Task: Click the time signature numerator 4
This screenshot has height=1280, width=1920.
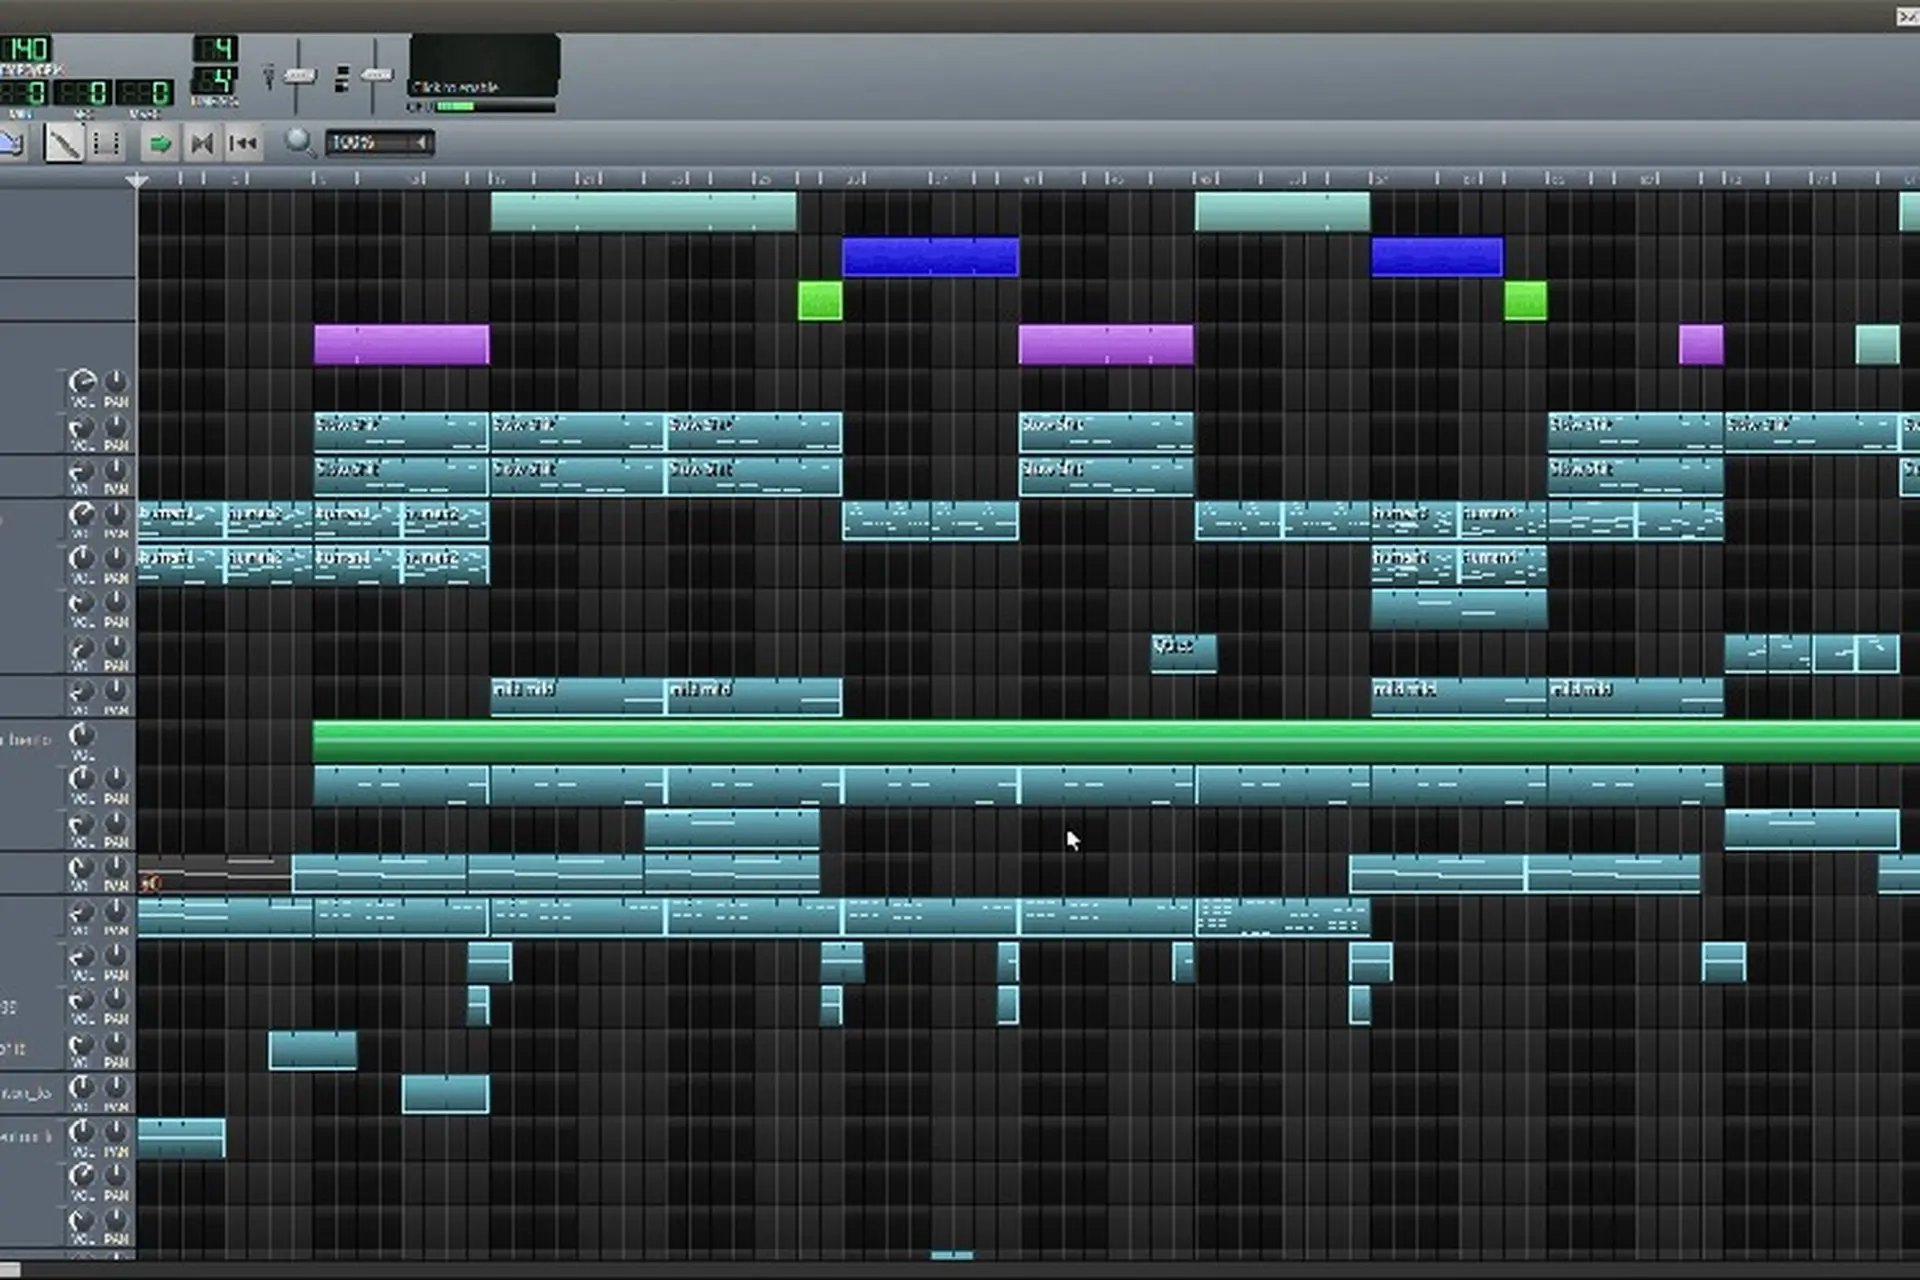Action: tap(214, 49)
